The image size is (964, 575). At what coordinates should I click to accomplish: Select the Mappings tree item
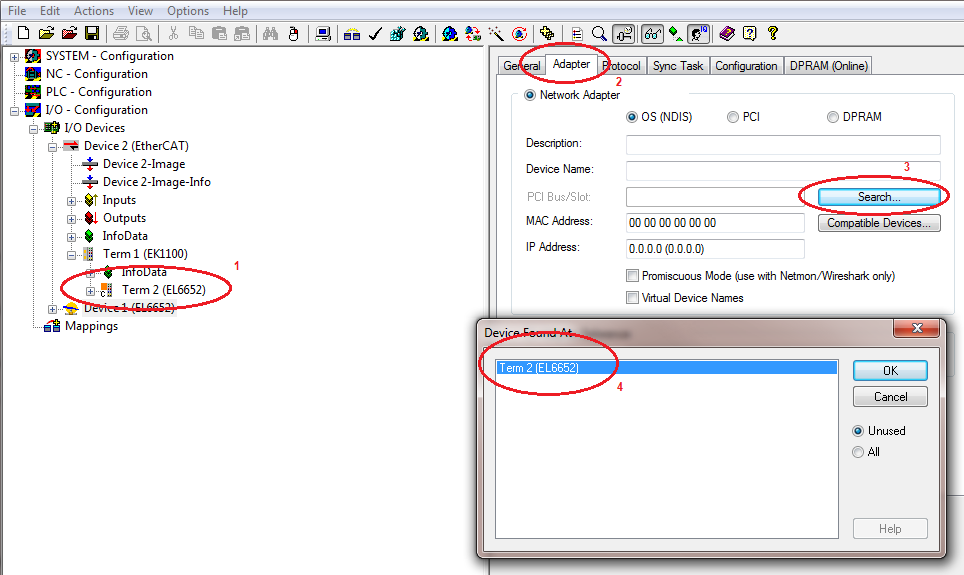point(91,326)
